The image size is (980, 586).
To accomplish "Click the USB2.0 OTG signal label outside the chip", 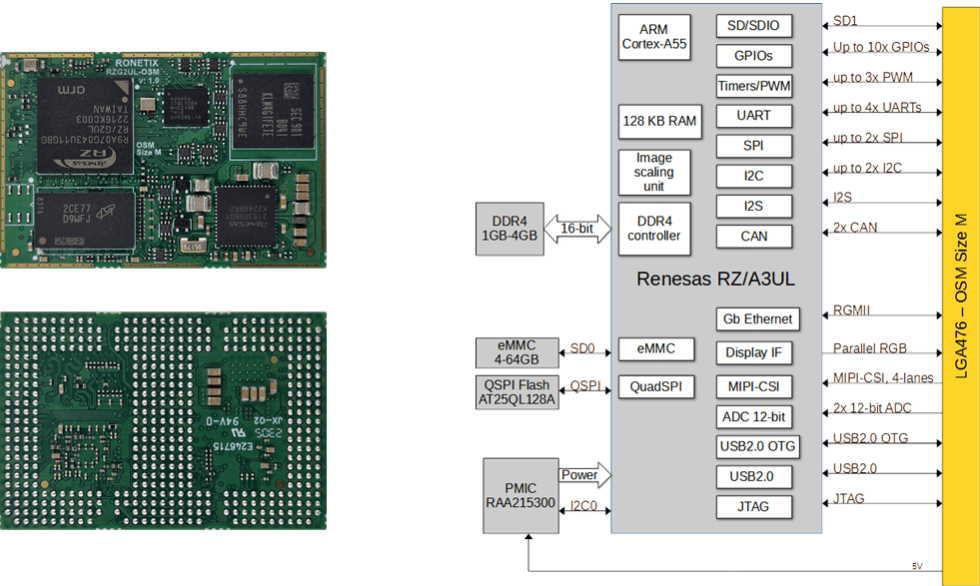I will [x=871, y=438].
